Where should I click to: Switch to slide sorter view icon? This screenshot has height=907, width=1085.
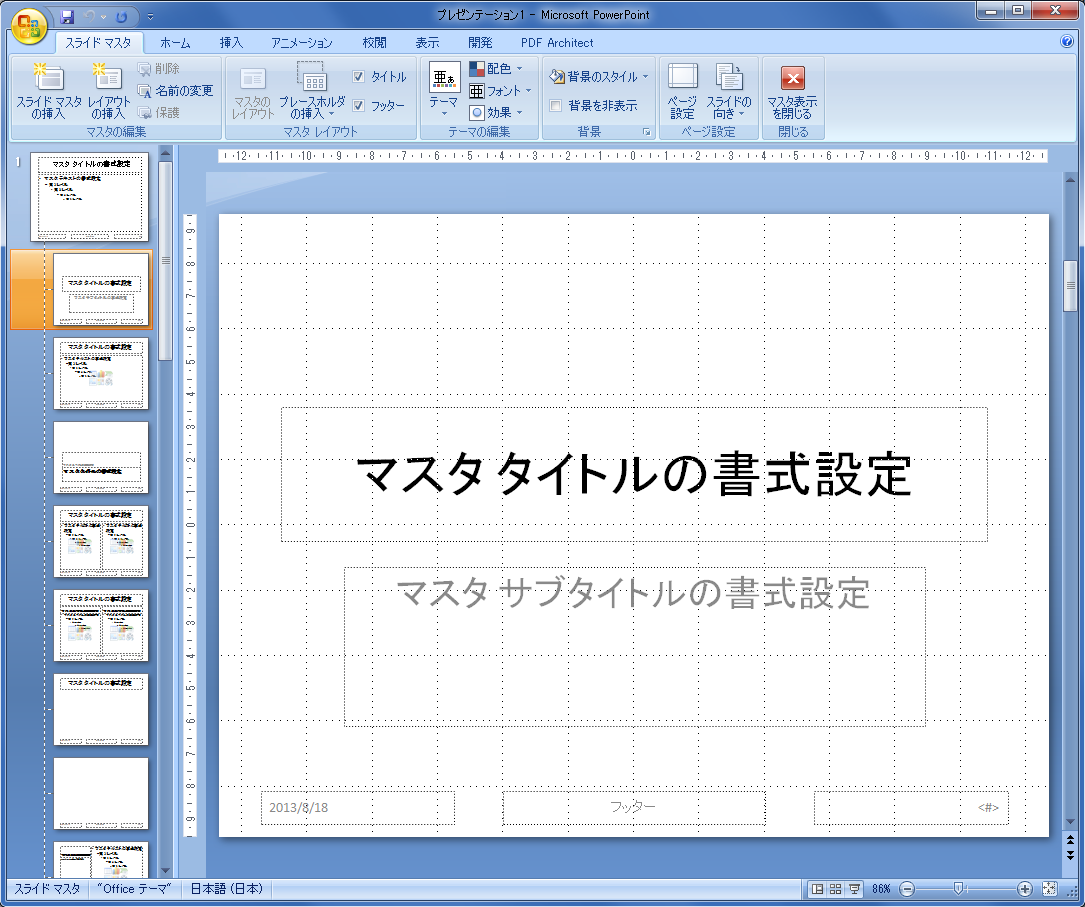tap(835, 888)
